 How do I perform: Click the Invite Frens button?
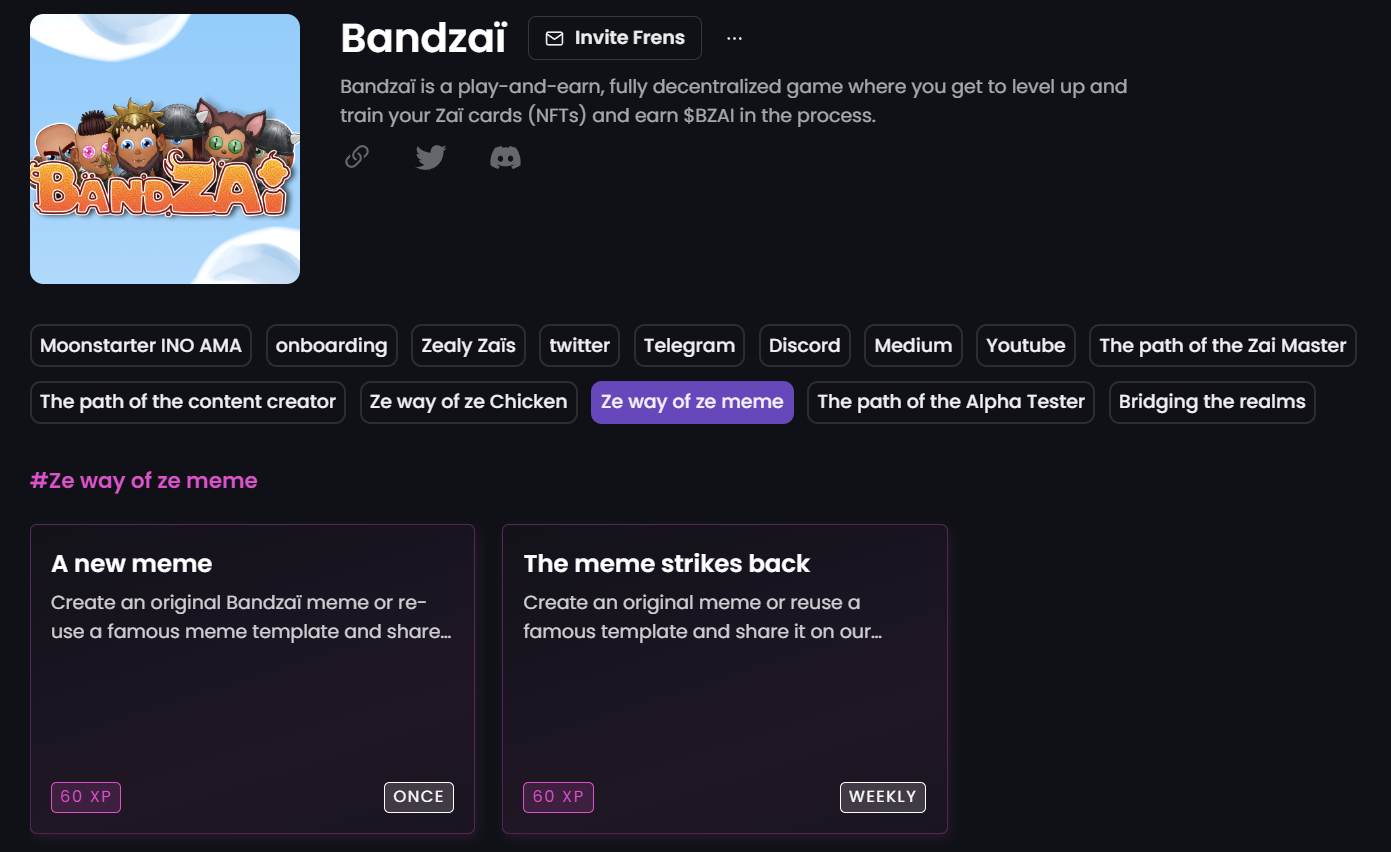(614, 38)
